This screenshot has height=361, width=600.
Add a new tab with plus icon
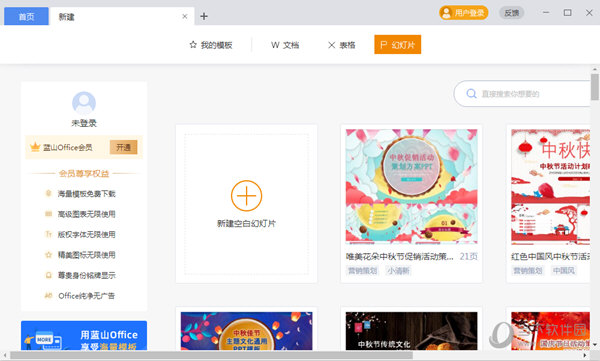[x=204, y=16]
